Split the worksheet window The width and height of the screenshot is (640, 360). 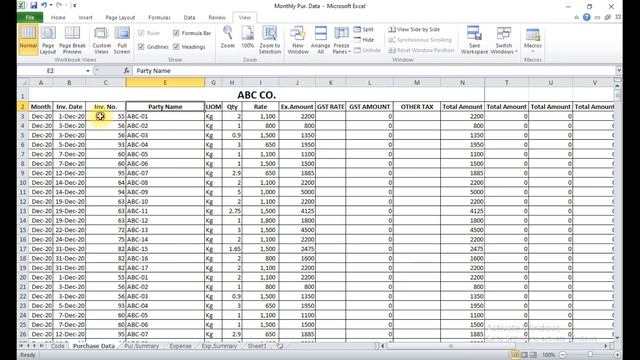pyautogui.click(x=364, y=29)
